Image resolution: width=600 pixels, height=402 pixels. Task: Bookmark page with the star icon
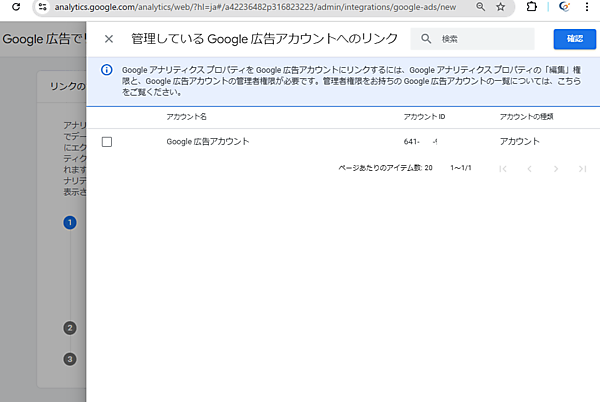coord(501,7)
